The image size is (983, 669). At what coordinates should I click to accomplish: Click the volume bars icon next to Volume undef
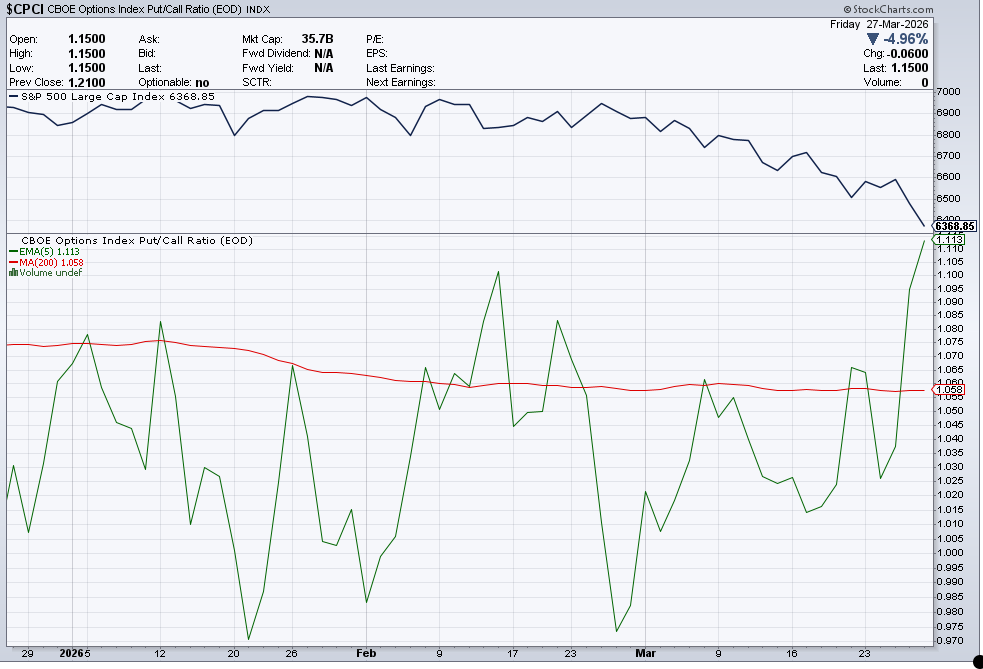coord(13,273)
